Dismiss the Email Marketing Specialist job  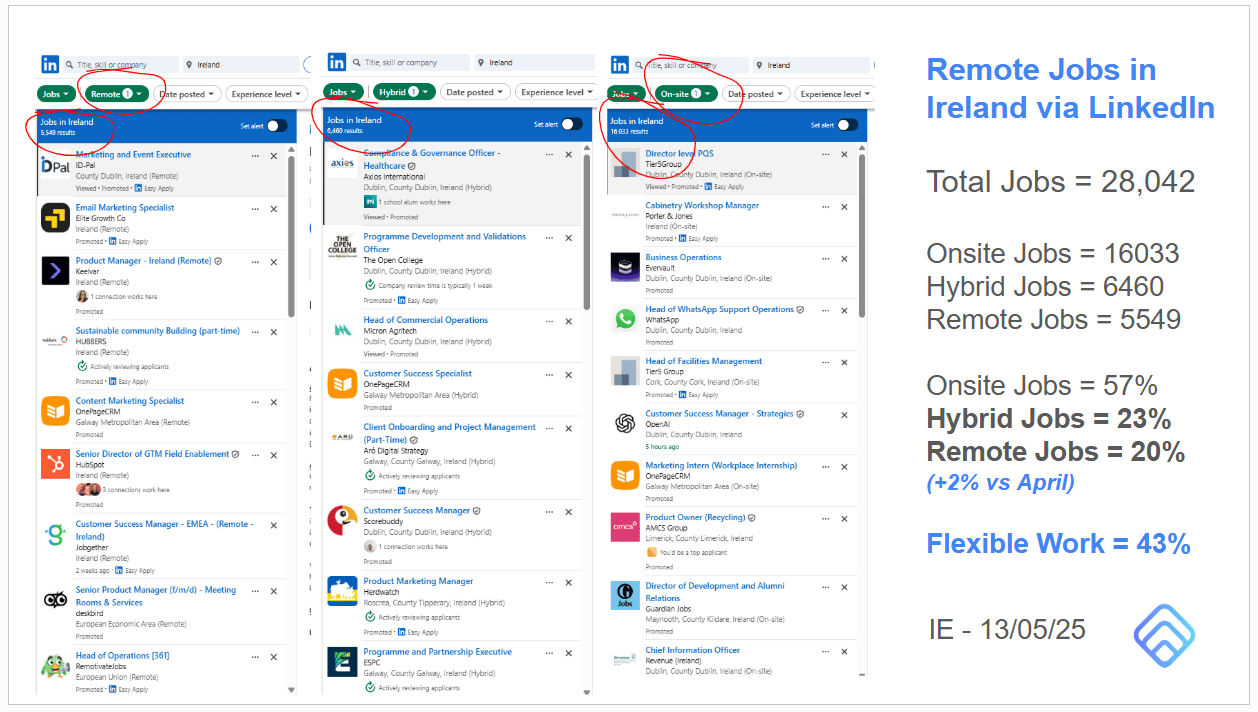tap(274, 209)
